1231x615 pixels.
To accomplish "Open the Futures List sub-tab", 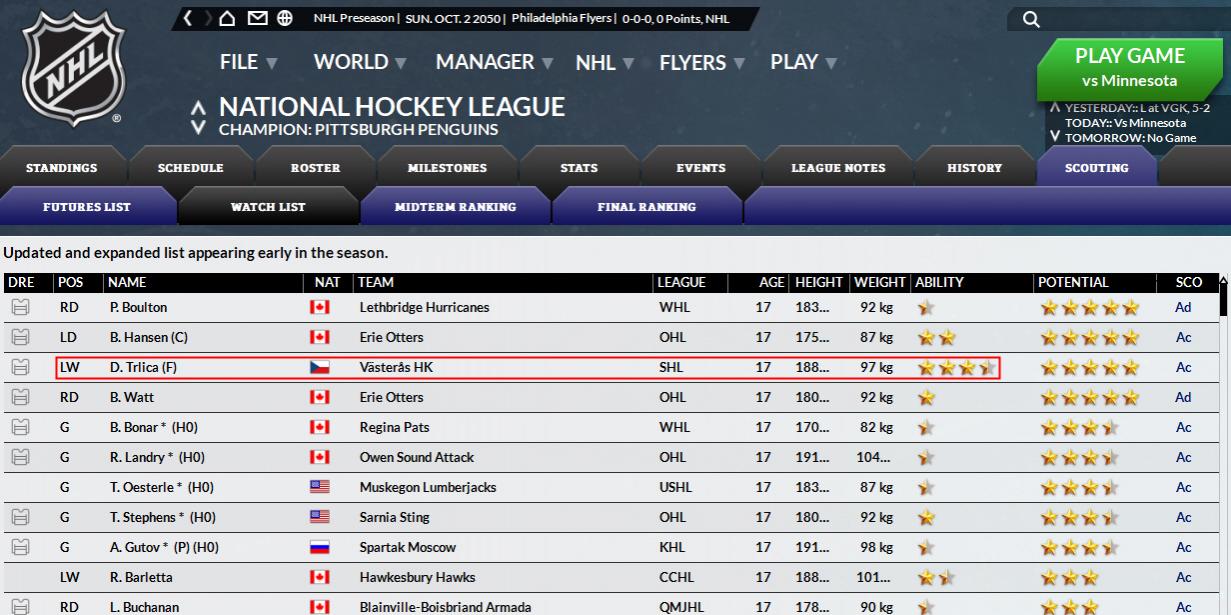I will pos(87,206).
